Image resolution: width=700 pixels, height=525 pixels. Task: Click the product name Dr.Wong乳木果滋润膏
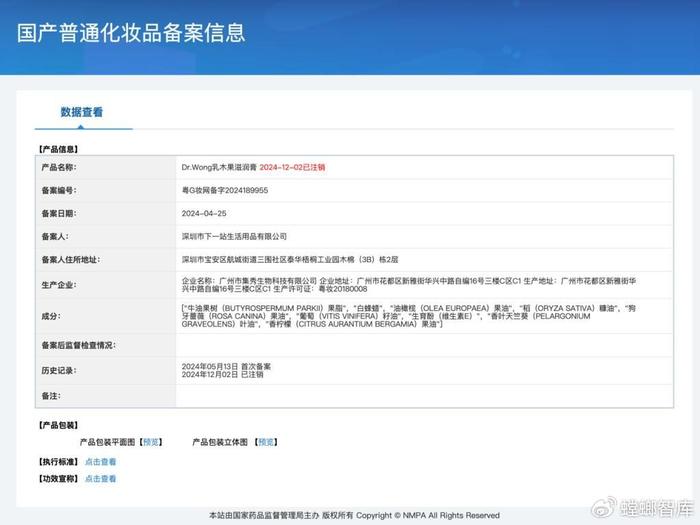click(x=219, y=167)
